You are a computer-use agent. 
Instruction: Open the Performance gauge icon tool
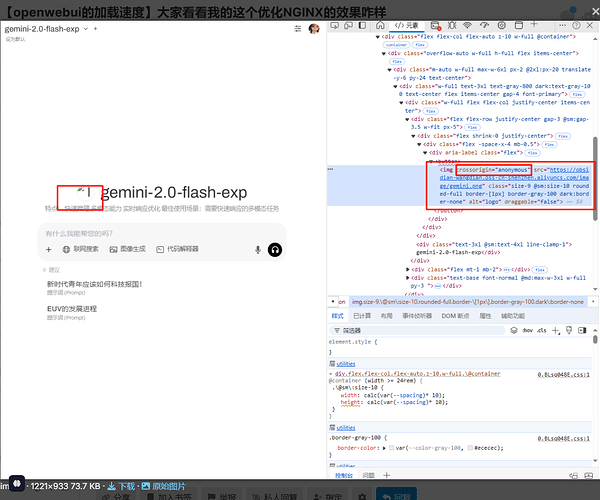(484, 26)
